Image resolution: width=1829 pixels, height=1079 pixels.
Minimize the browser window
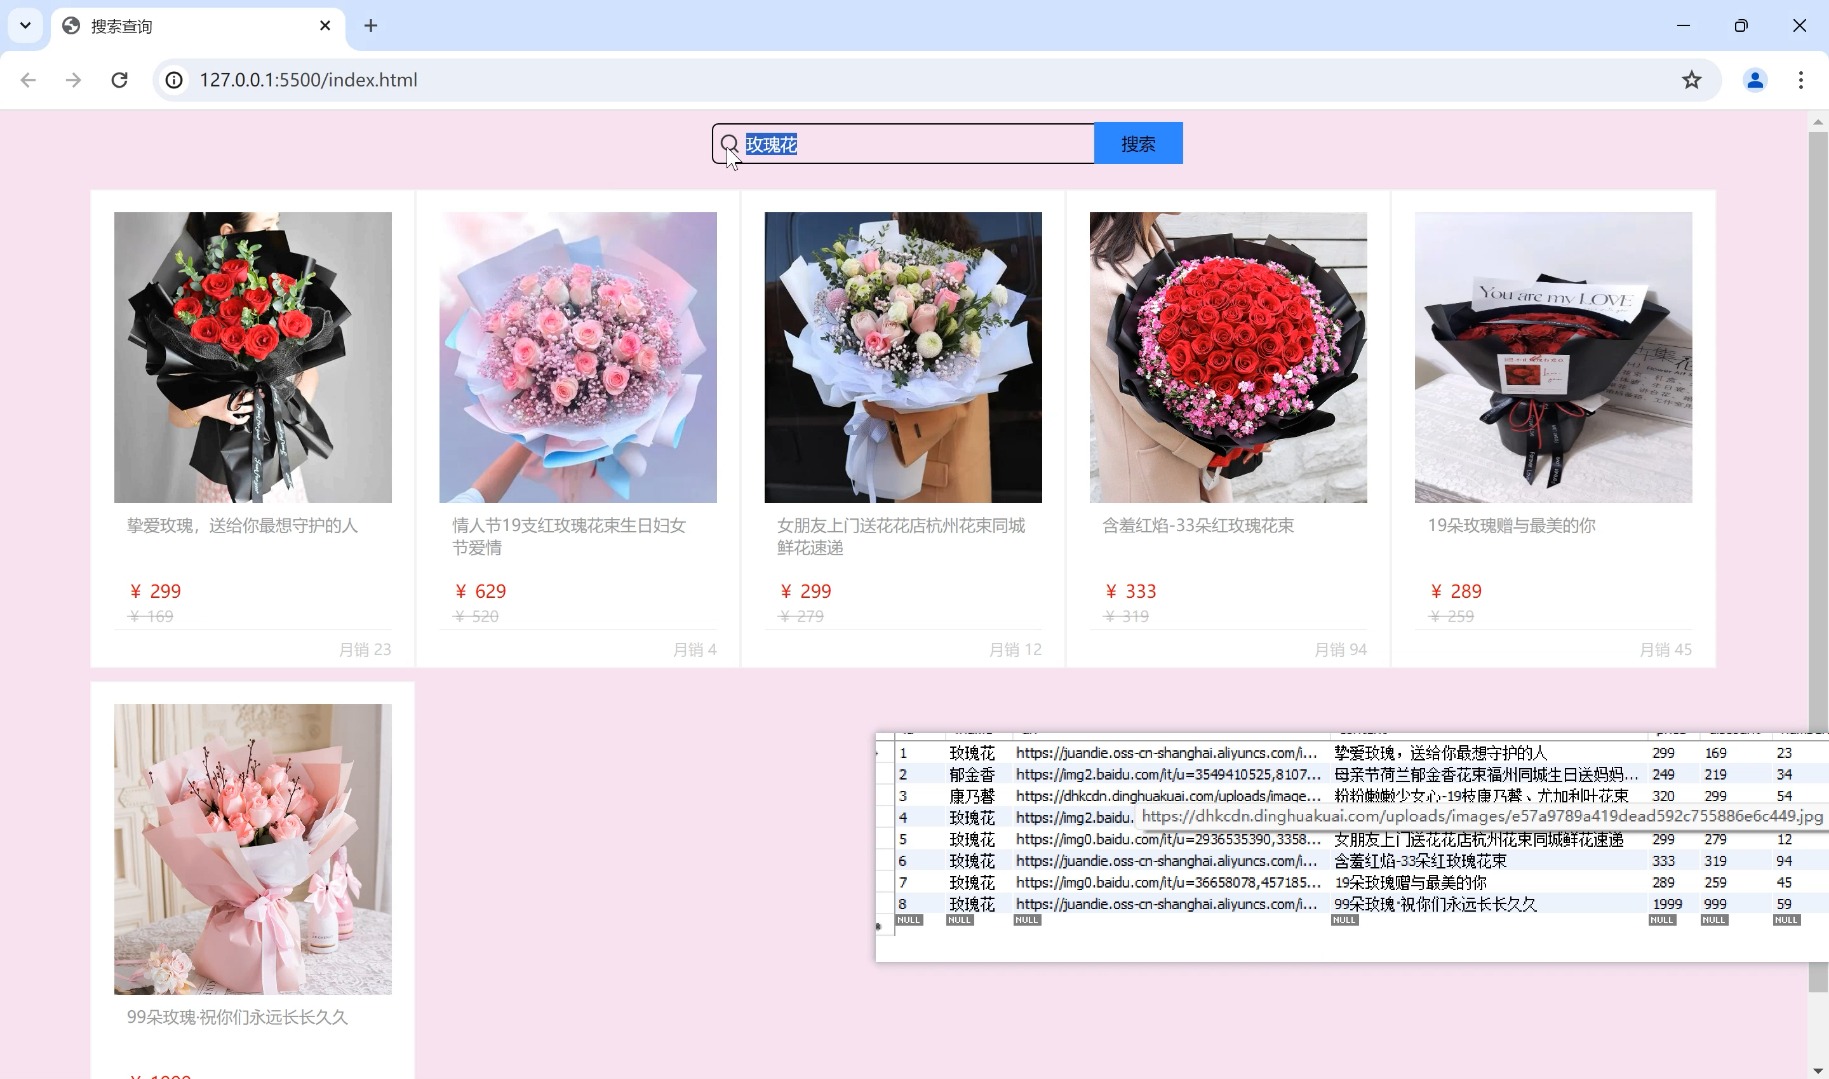tap(1683, 26)
